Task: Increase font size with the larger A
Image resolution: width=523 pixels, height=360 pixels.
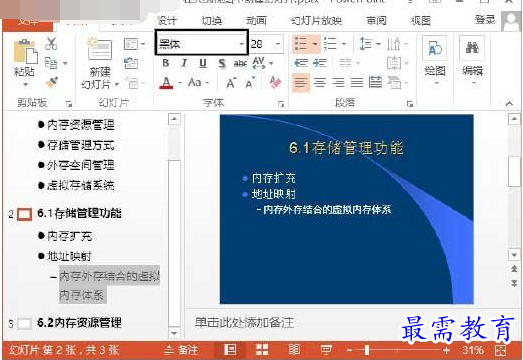Action: (231, 83)
